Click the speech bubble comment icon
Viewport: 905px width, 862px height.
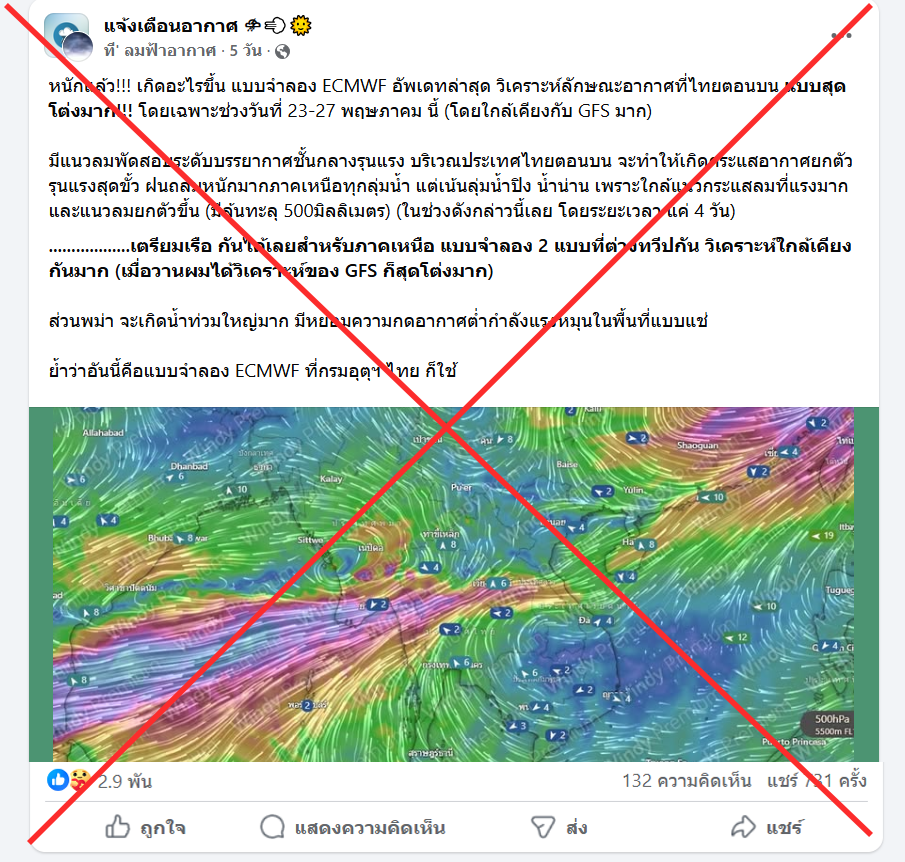click(272, 826)
